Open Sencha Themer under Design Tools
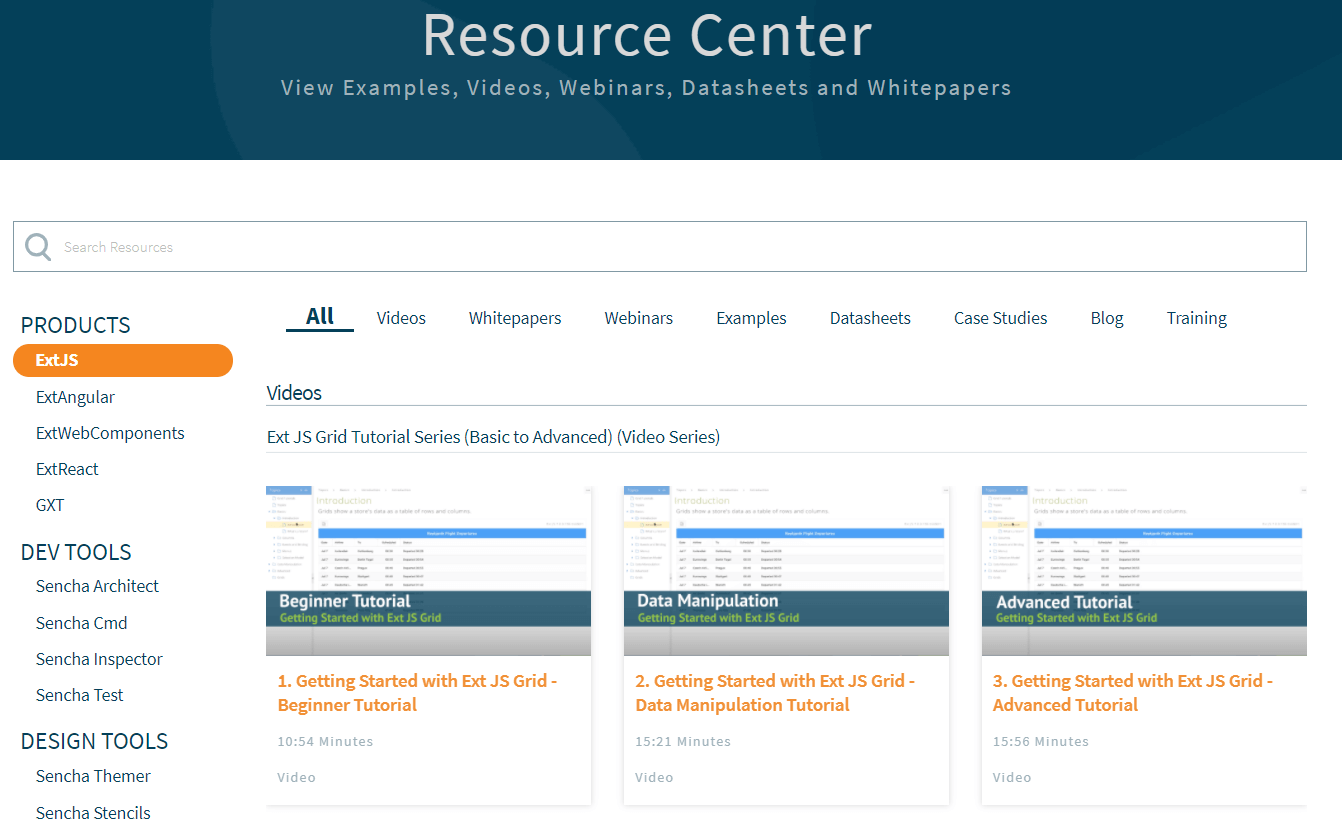The image size is (1342, 826). click(93, 776)
